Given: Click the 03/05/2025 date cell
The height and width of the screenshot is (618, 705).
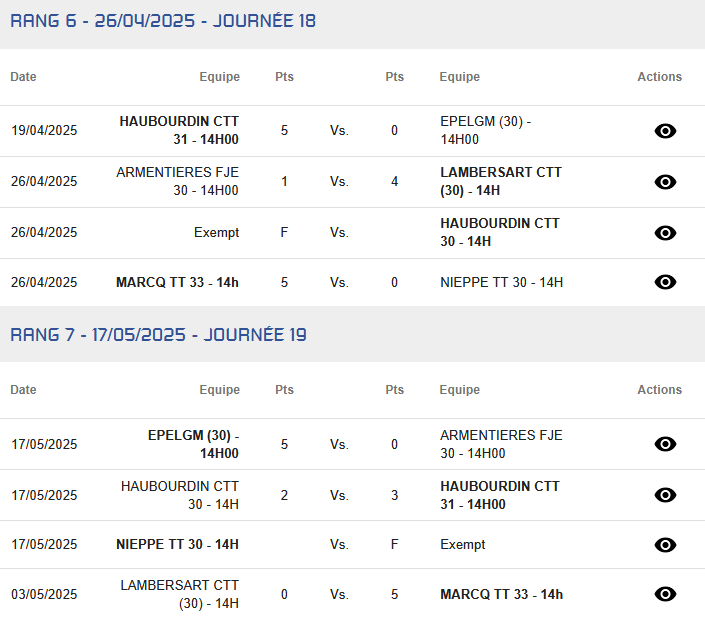Looking at the screenshot, I should pyautogui.click(x=44, y=594).
